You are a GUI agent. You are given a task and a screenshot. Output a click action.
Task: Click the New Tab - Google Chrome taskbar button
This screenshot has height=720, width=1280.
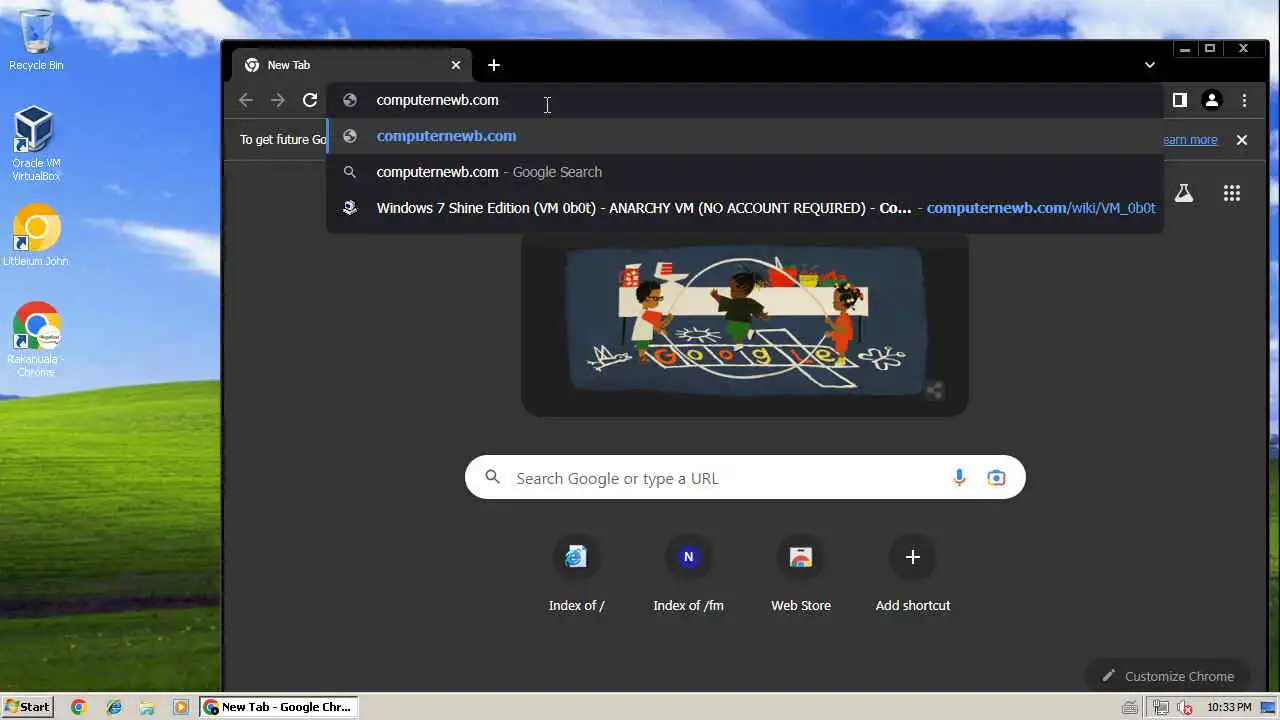[278, 707]
